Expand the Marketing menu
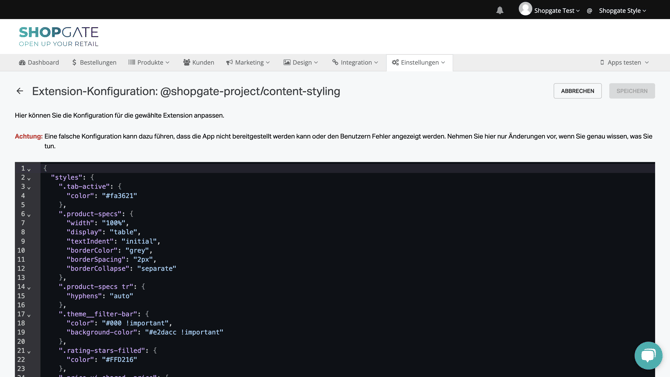The width and height of the screenshot is (670, 377). coord(248,62)
